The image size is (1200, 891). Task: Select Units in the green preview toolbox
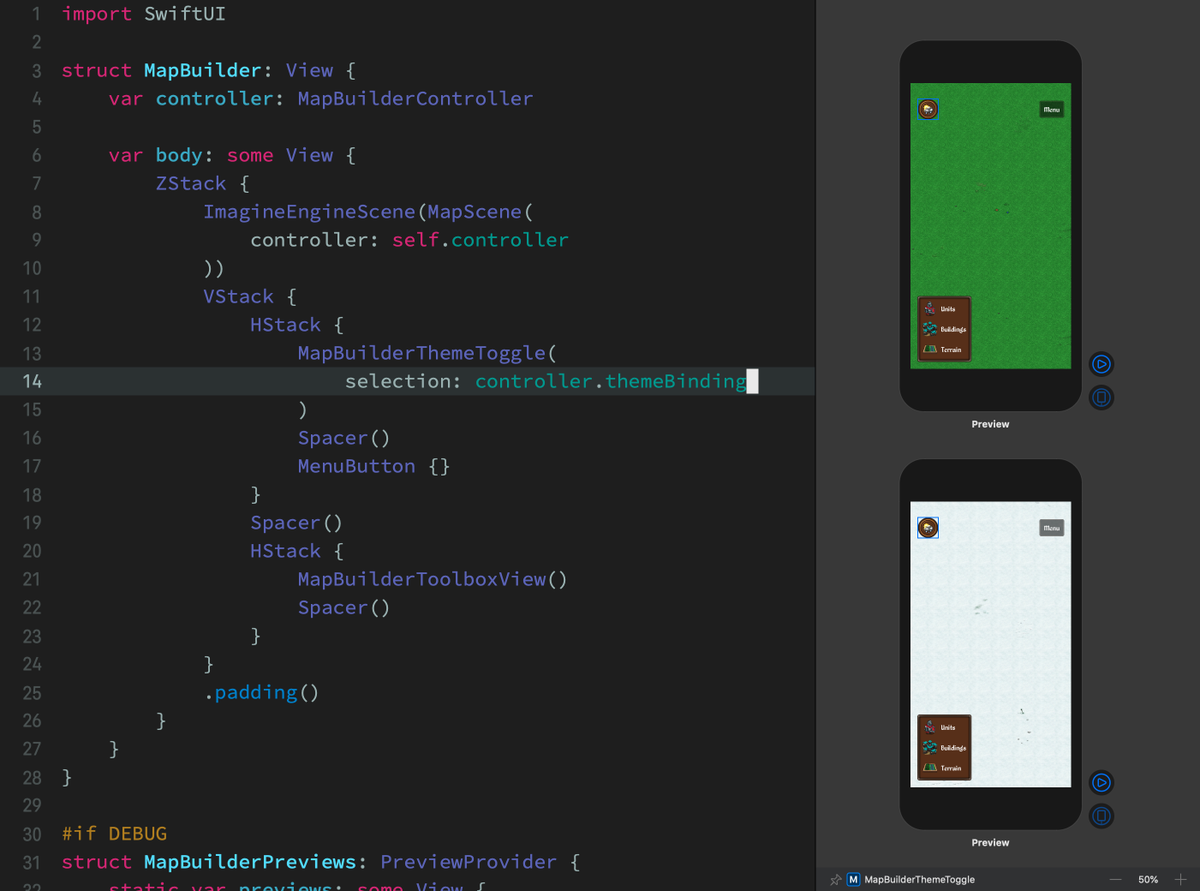click(942, 309)
